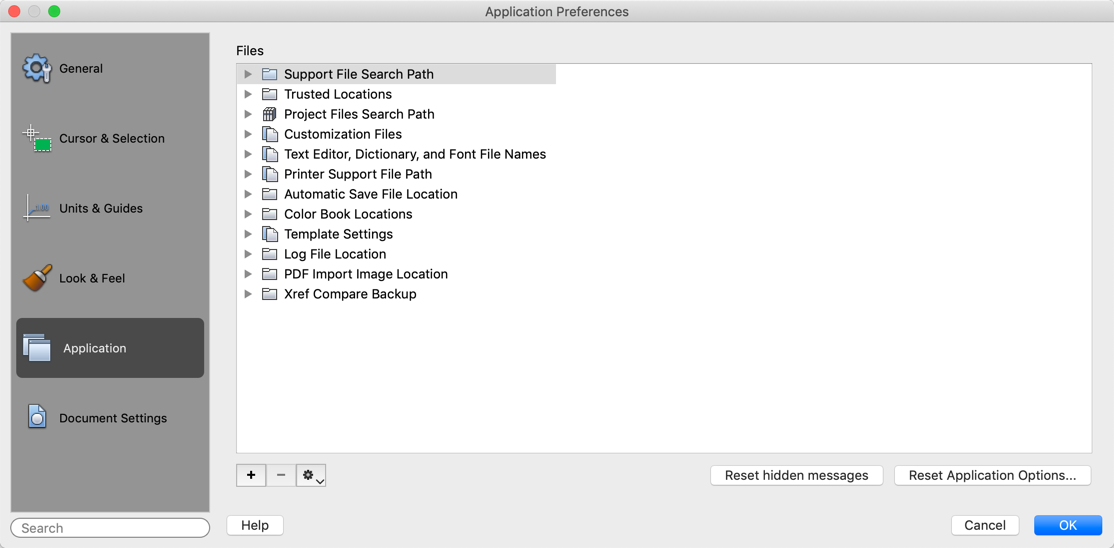Viewport: 1114px width, 548px height.
Task: Click the Document Settings page icon
Action: pyautogui.click(x=37, y=418)
